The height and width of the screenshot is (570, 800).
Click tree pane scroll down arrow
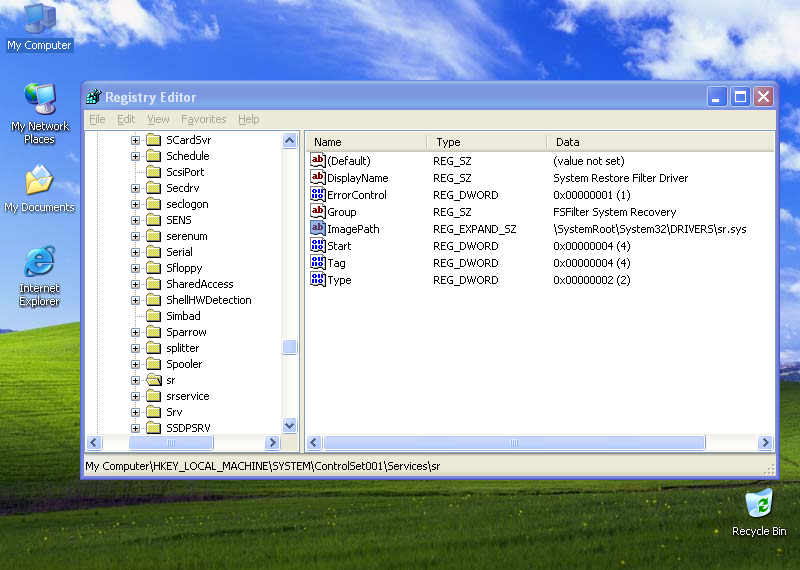tap(289, 425)
